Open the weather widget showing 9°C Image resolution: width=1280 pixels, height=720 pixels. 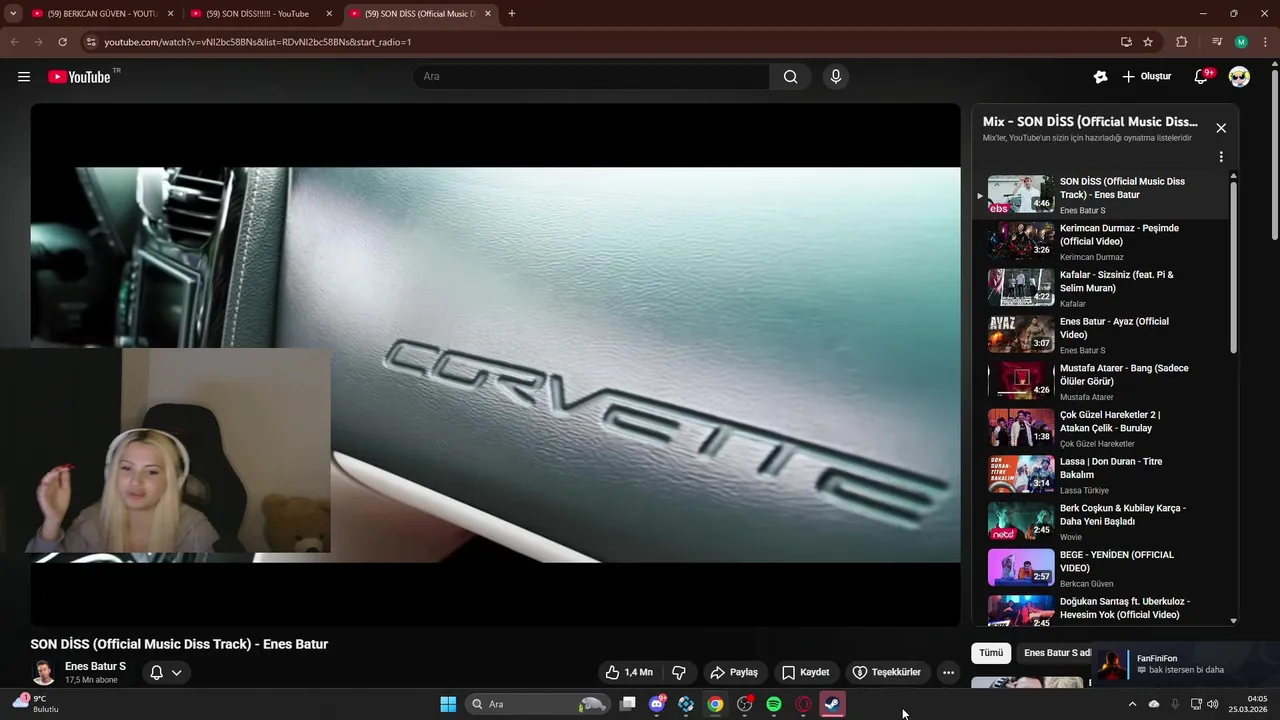36,704
